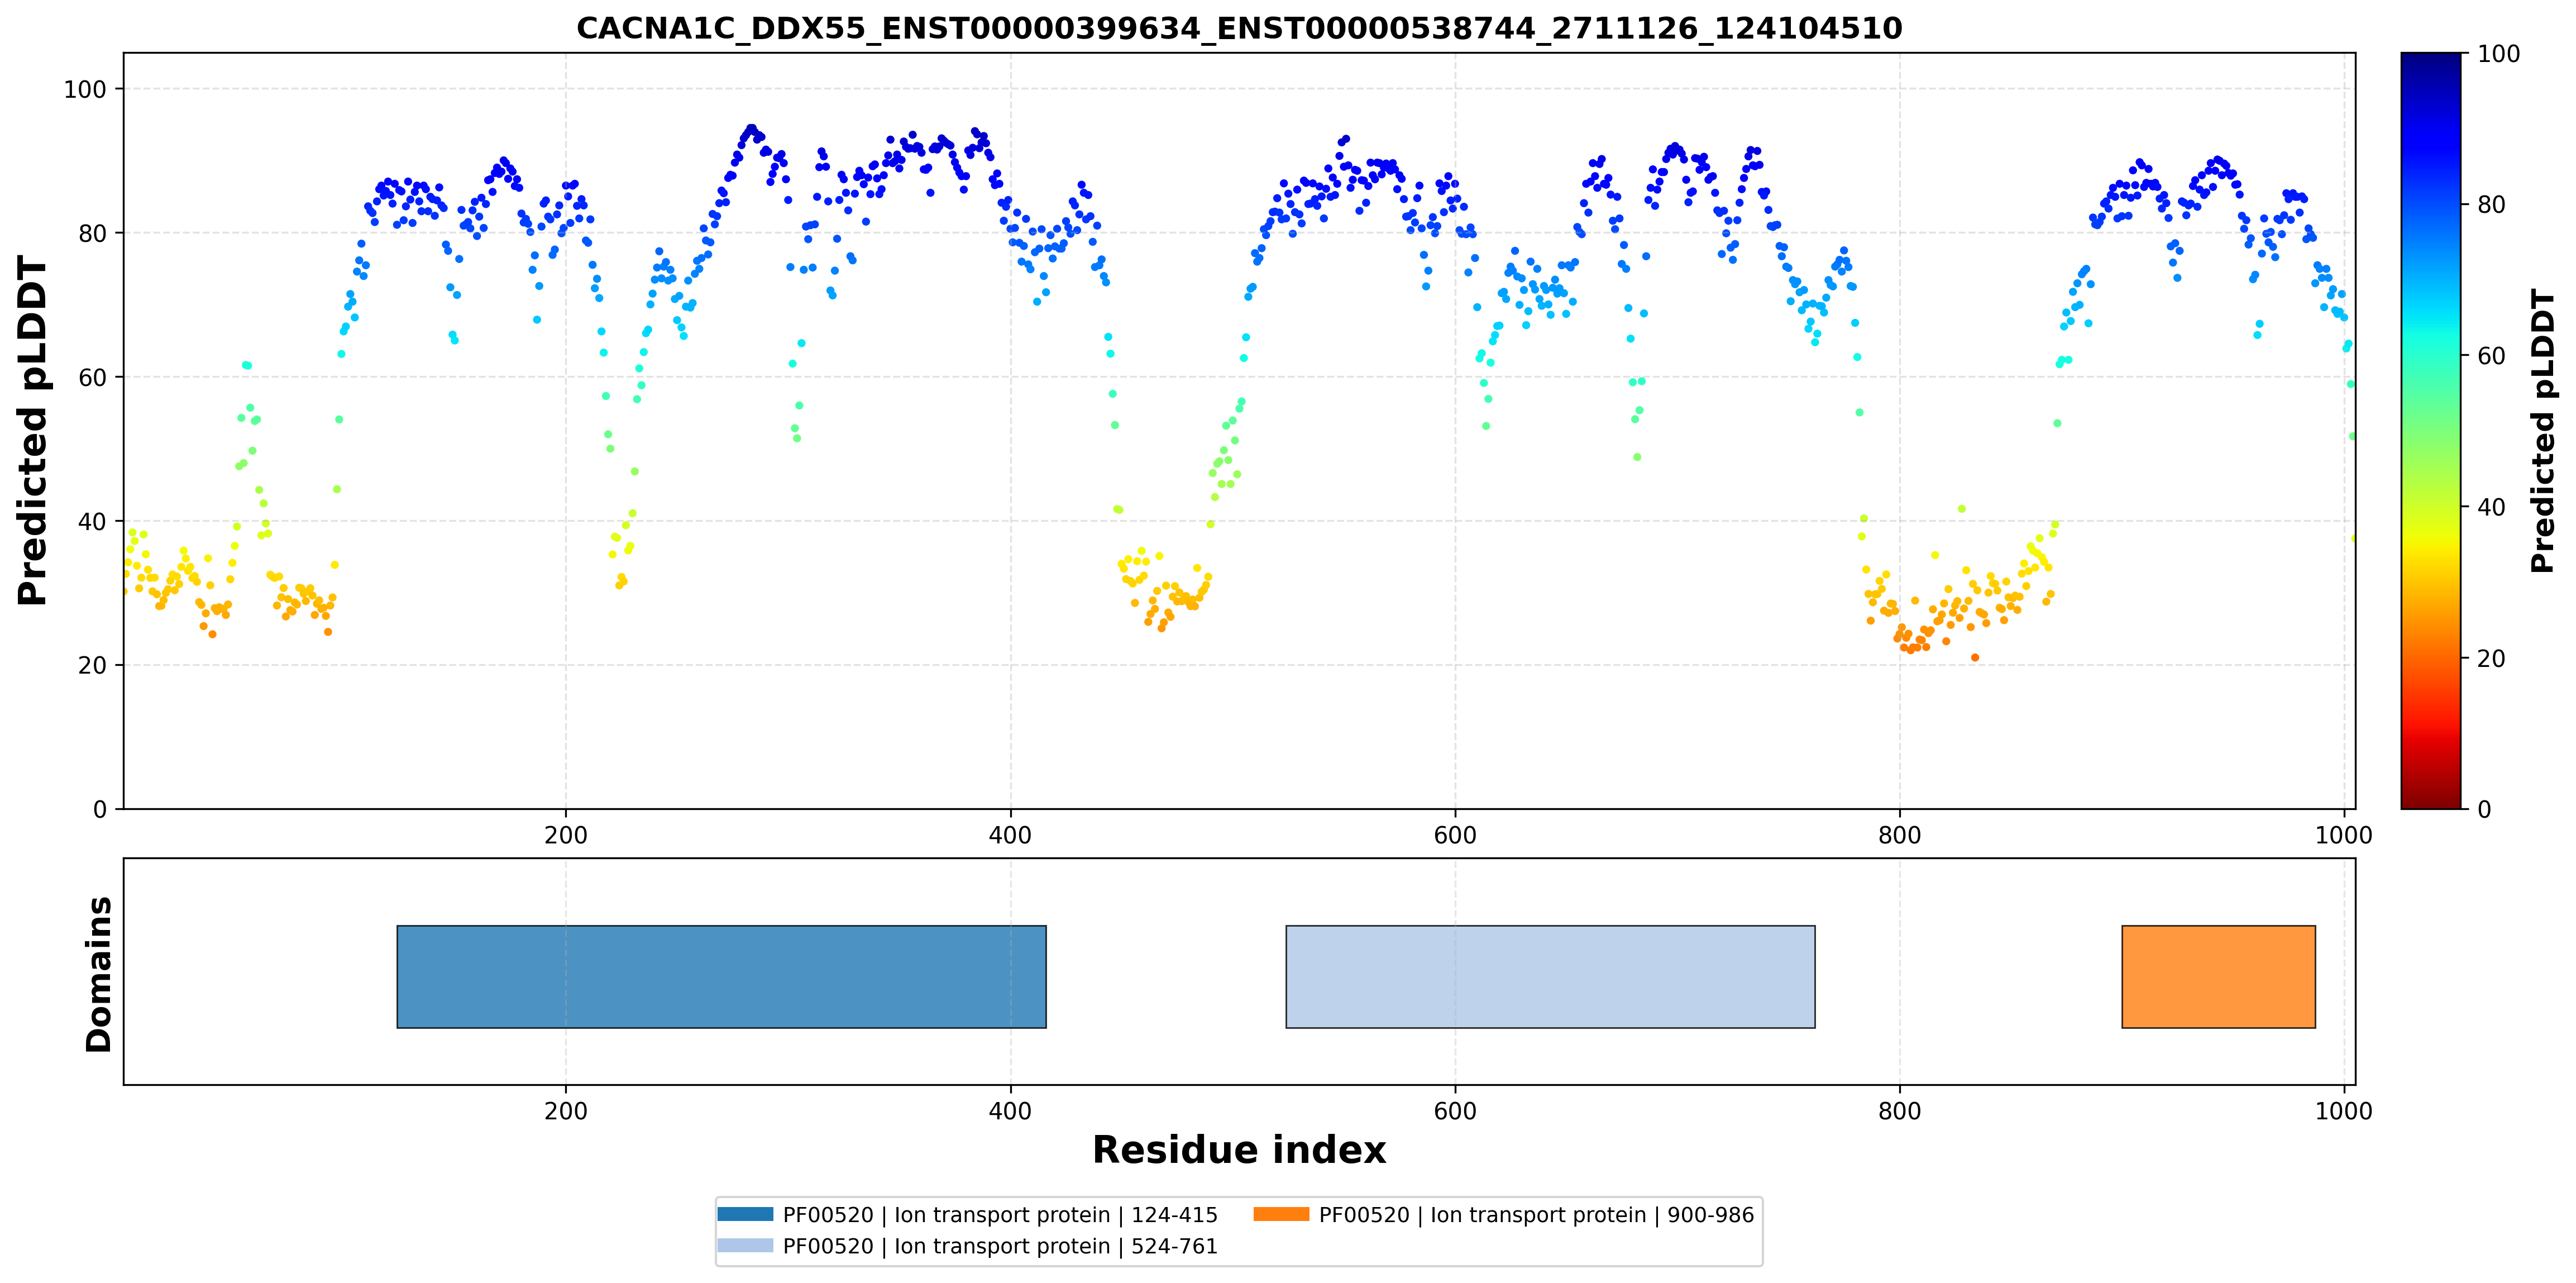The height and width of the screenshot is (1283, 2576).
Task: Click the legend label 'Ion transport protein | 900-986'
Action: click(x=1592, y=1215)
